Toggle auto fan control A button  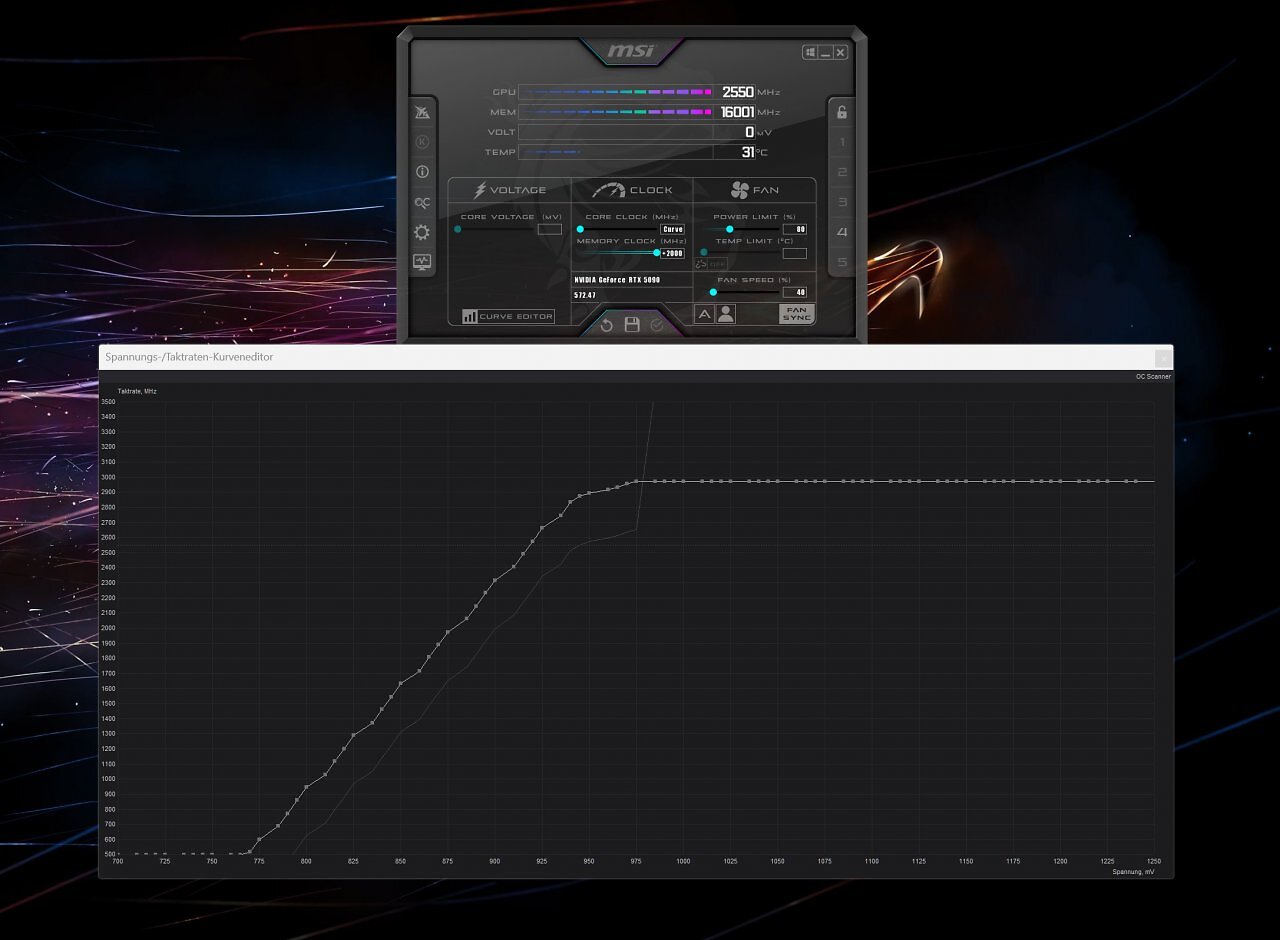pyautogui.click(x=704, y=314)
